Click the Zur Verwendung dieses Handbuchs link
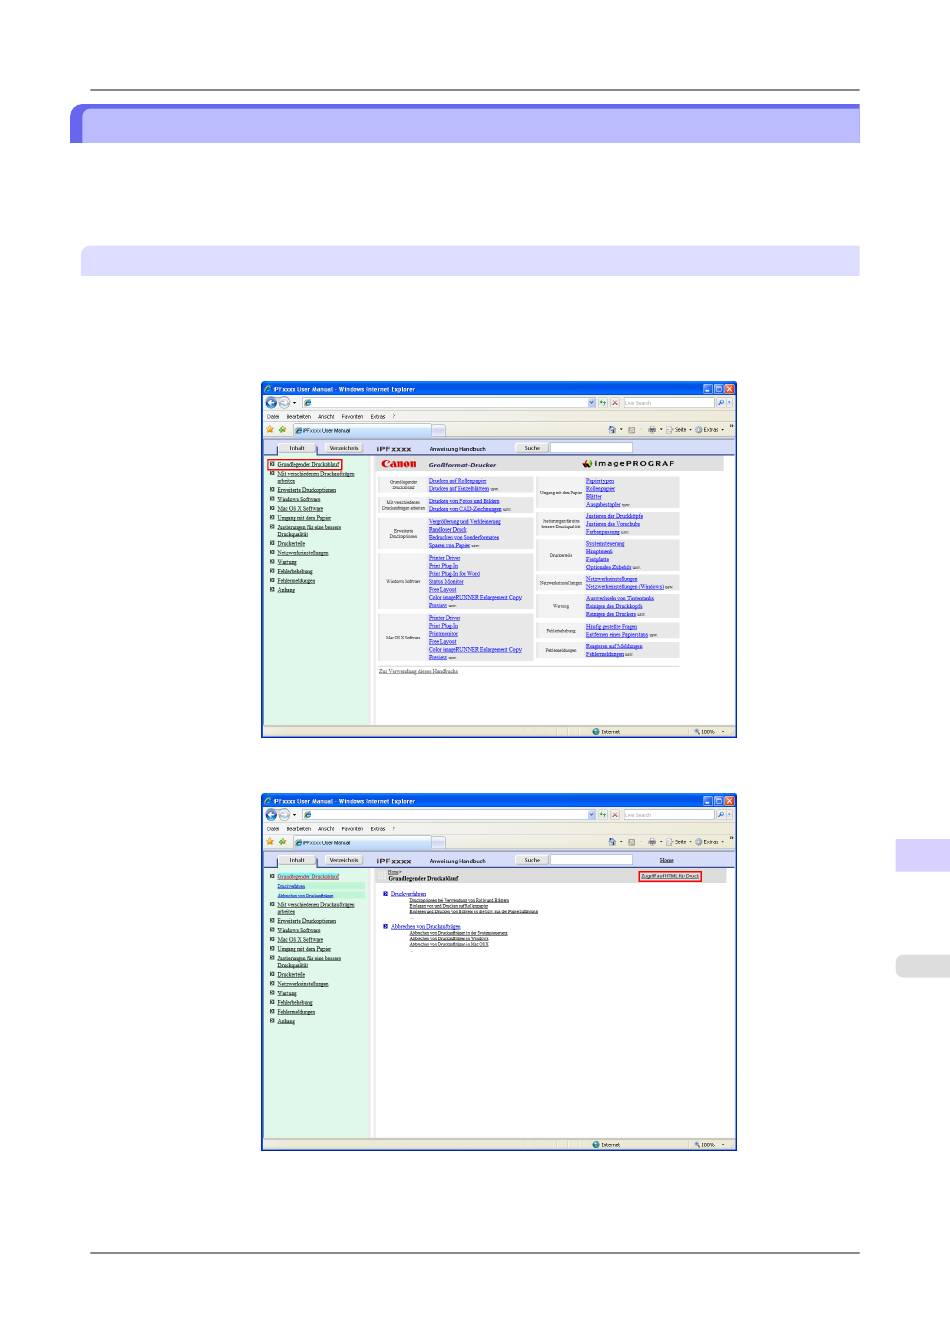The image size is (950, 1344). [x=418, y=671]
